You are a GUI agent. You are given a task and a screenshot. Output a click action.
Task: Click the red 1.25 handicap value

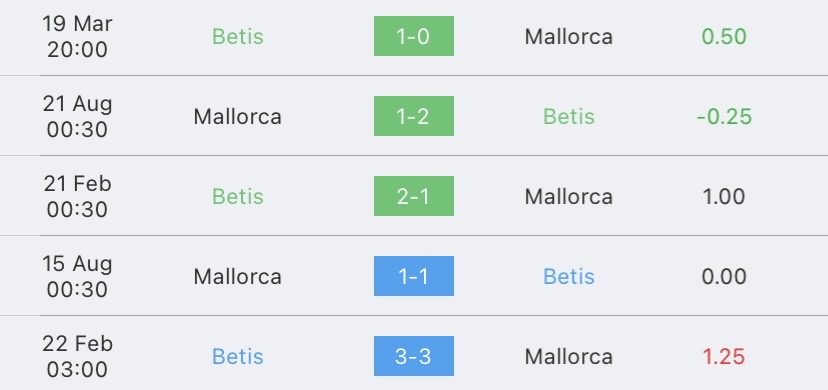724,357
